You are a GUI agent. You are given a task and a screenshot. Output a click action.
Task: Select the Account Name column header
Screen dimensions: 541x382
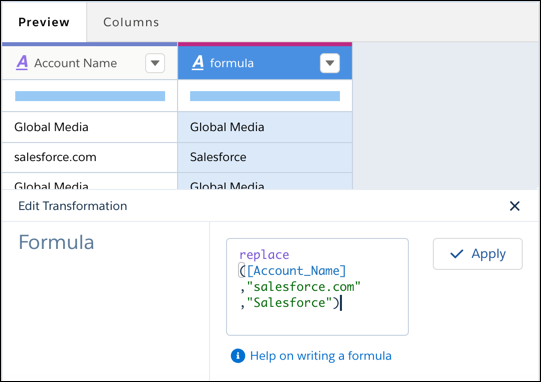coord(89,63)
